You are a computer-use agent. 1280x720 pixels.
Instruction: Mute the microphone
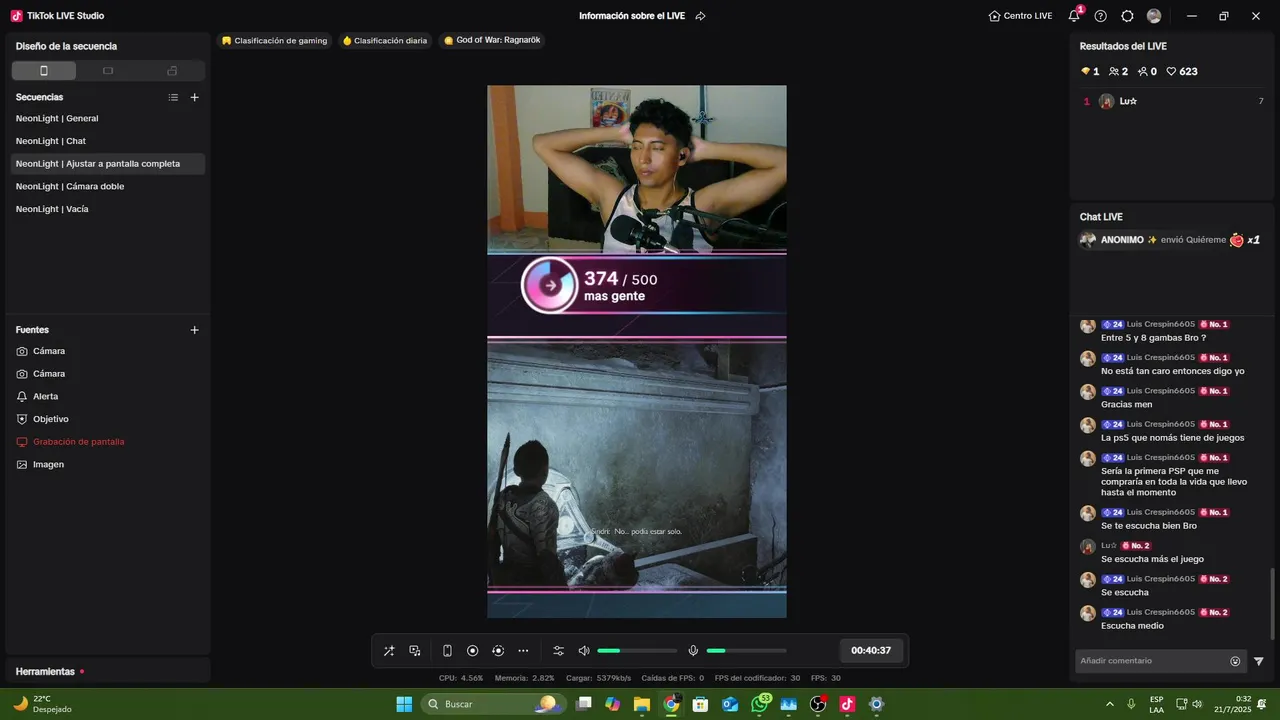[x=693, y=651]
